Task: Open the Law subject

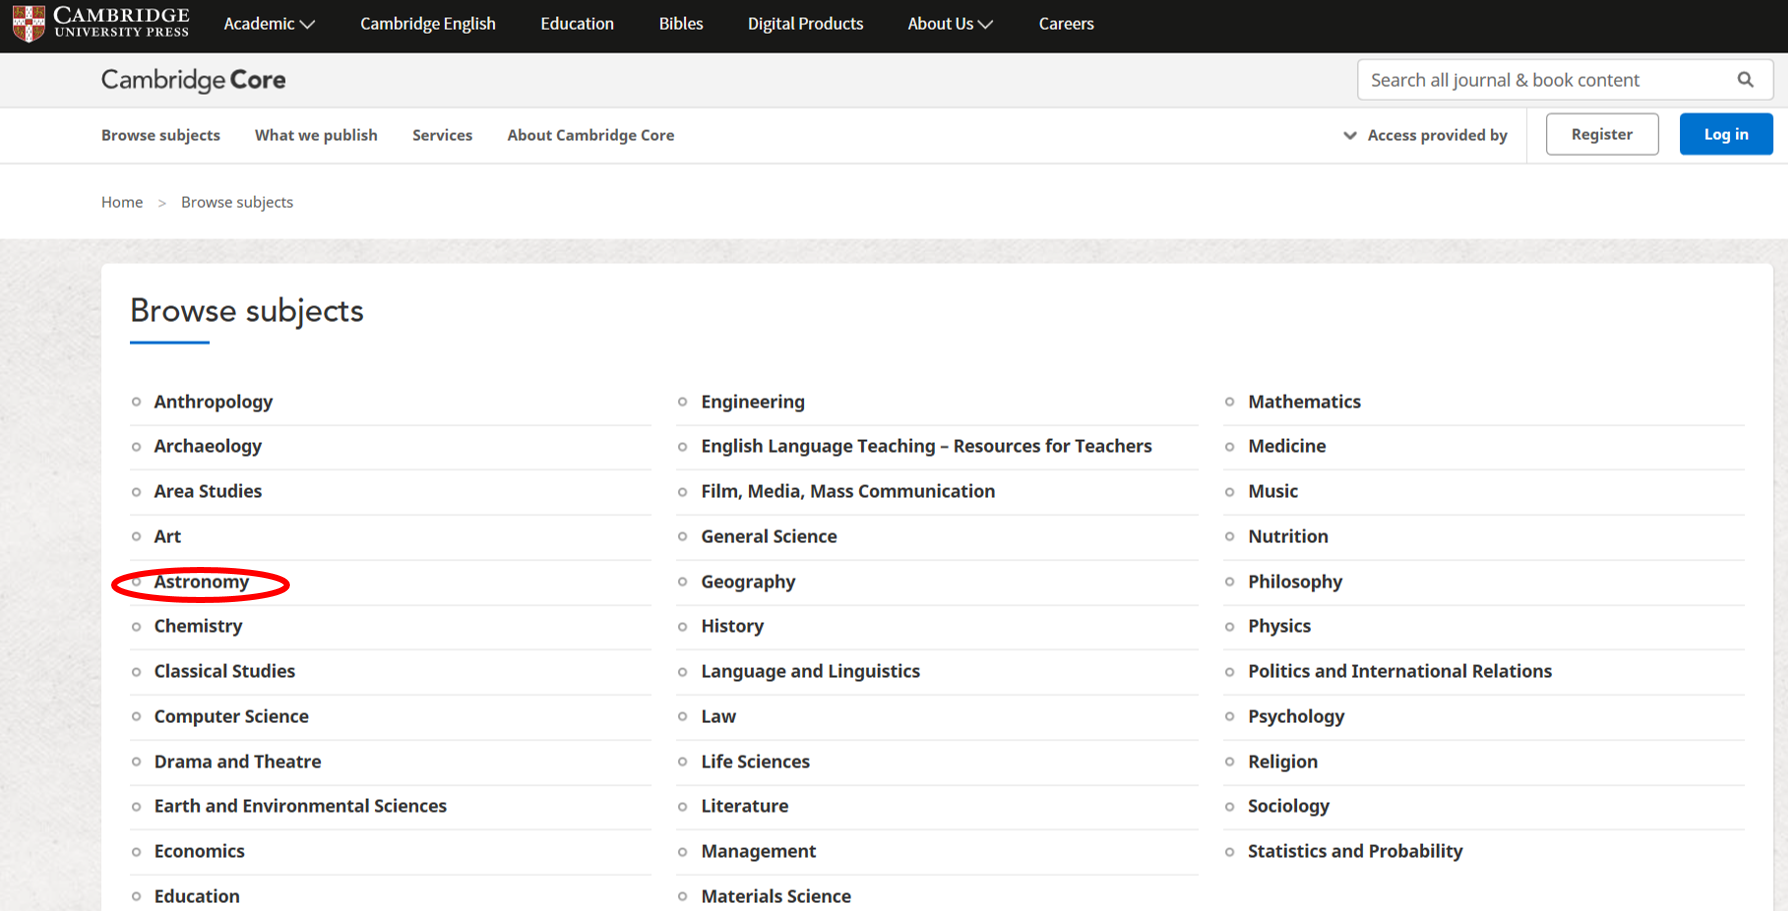Action: (x=718, y=716)
